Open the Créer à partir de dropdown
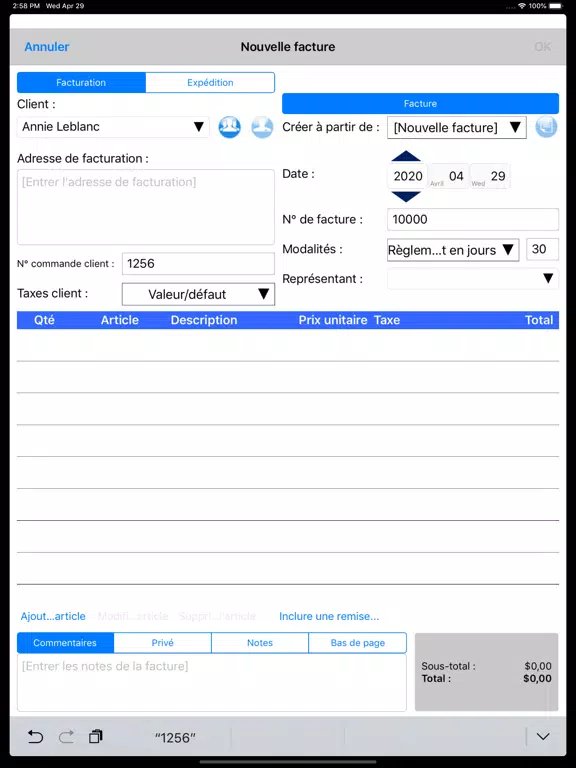This screenshot has width=576, height=768. pos(456,127)
